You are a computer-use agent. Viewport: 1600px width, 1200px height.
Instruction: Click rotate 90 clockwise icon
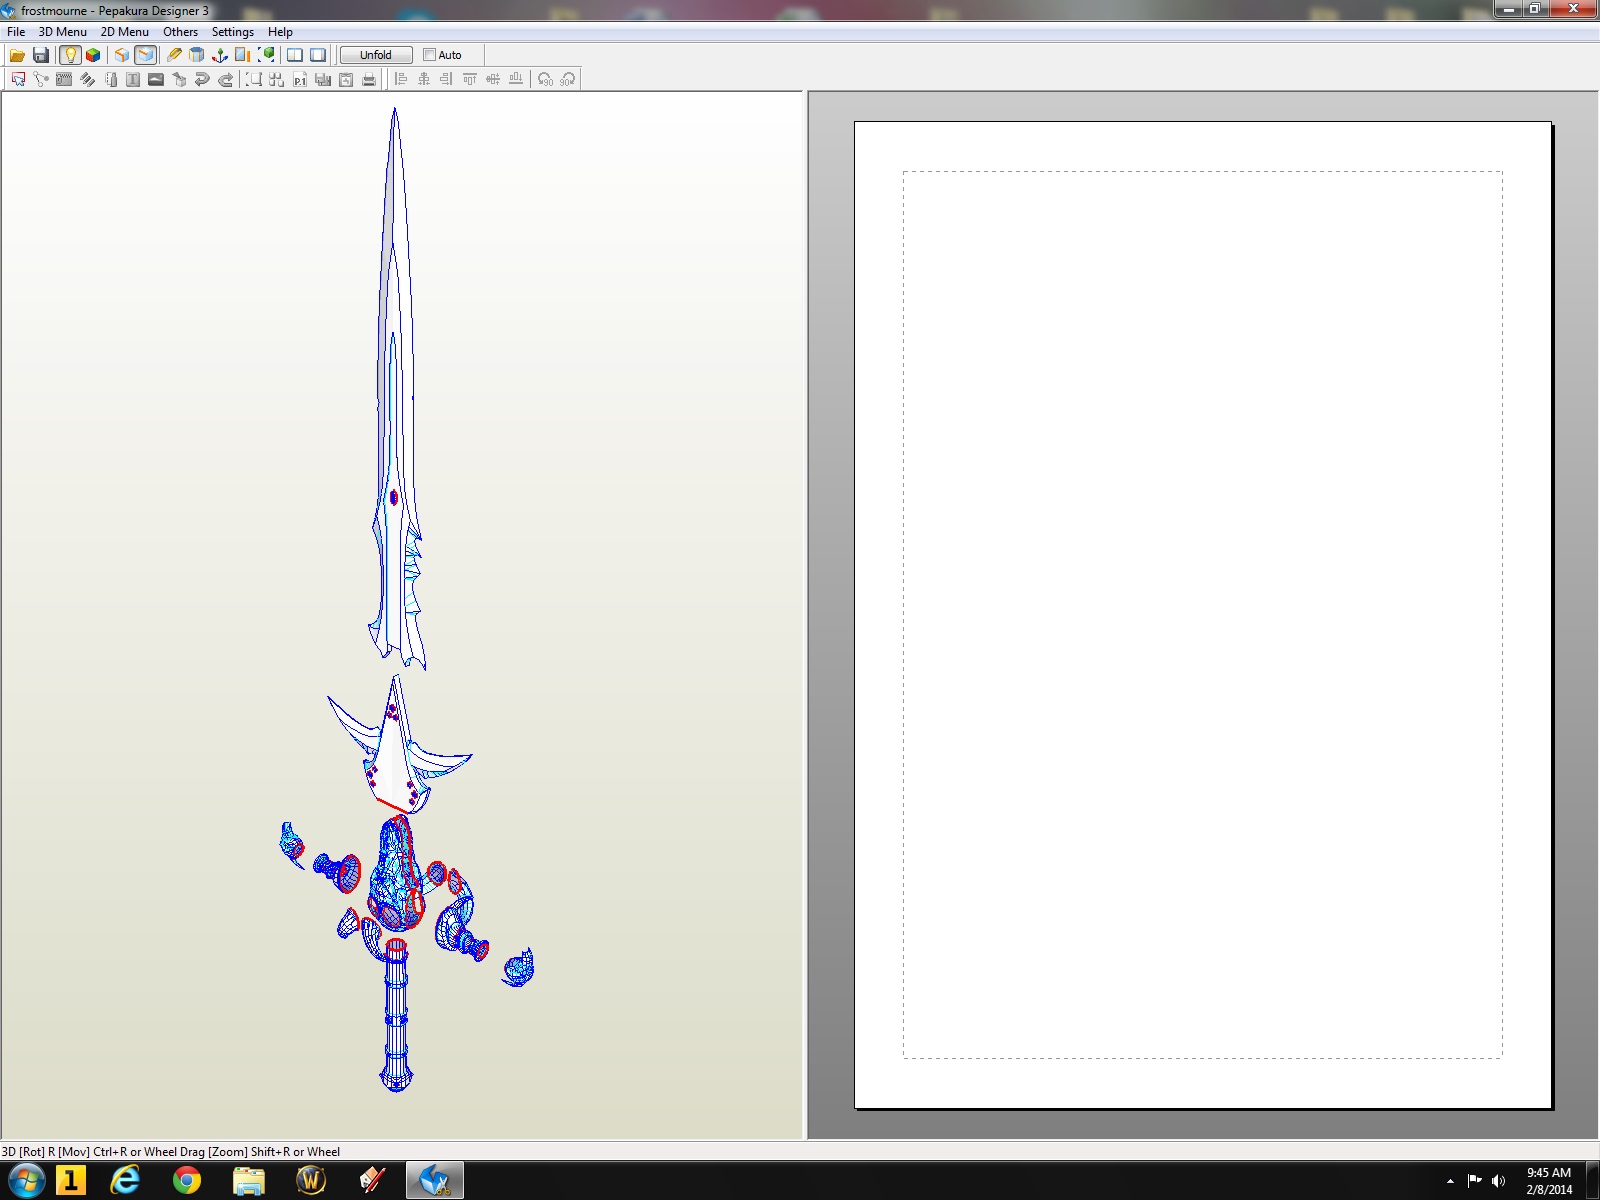pyautogui.click(x=568, y=79)
